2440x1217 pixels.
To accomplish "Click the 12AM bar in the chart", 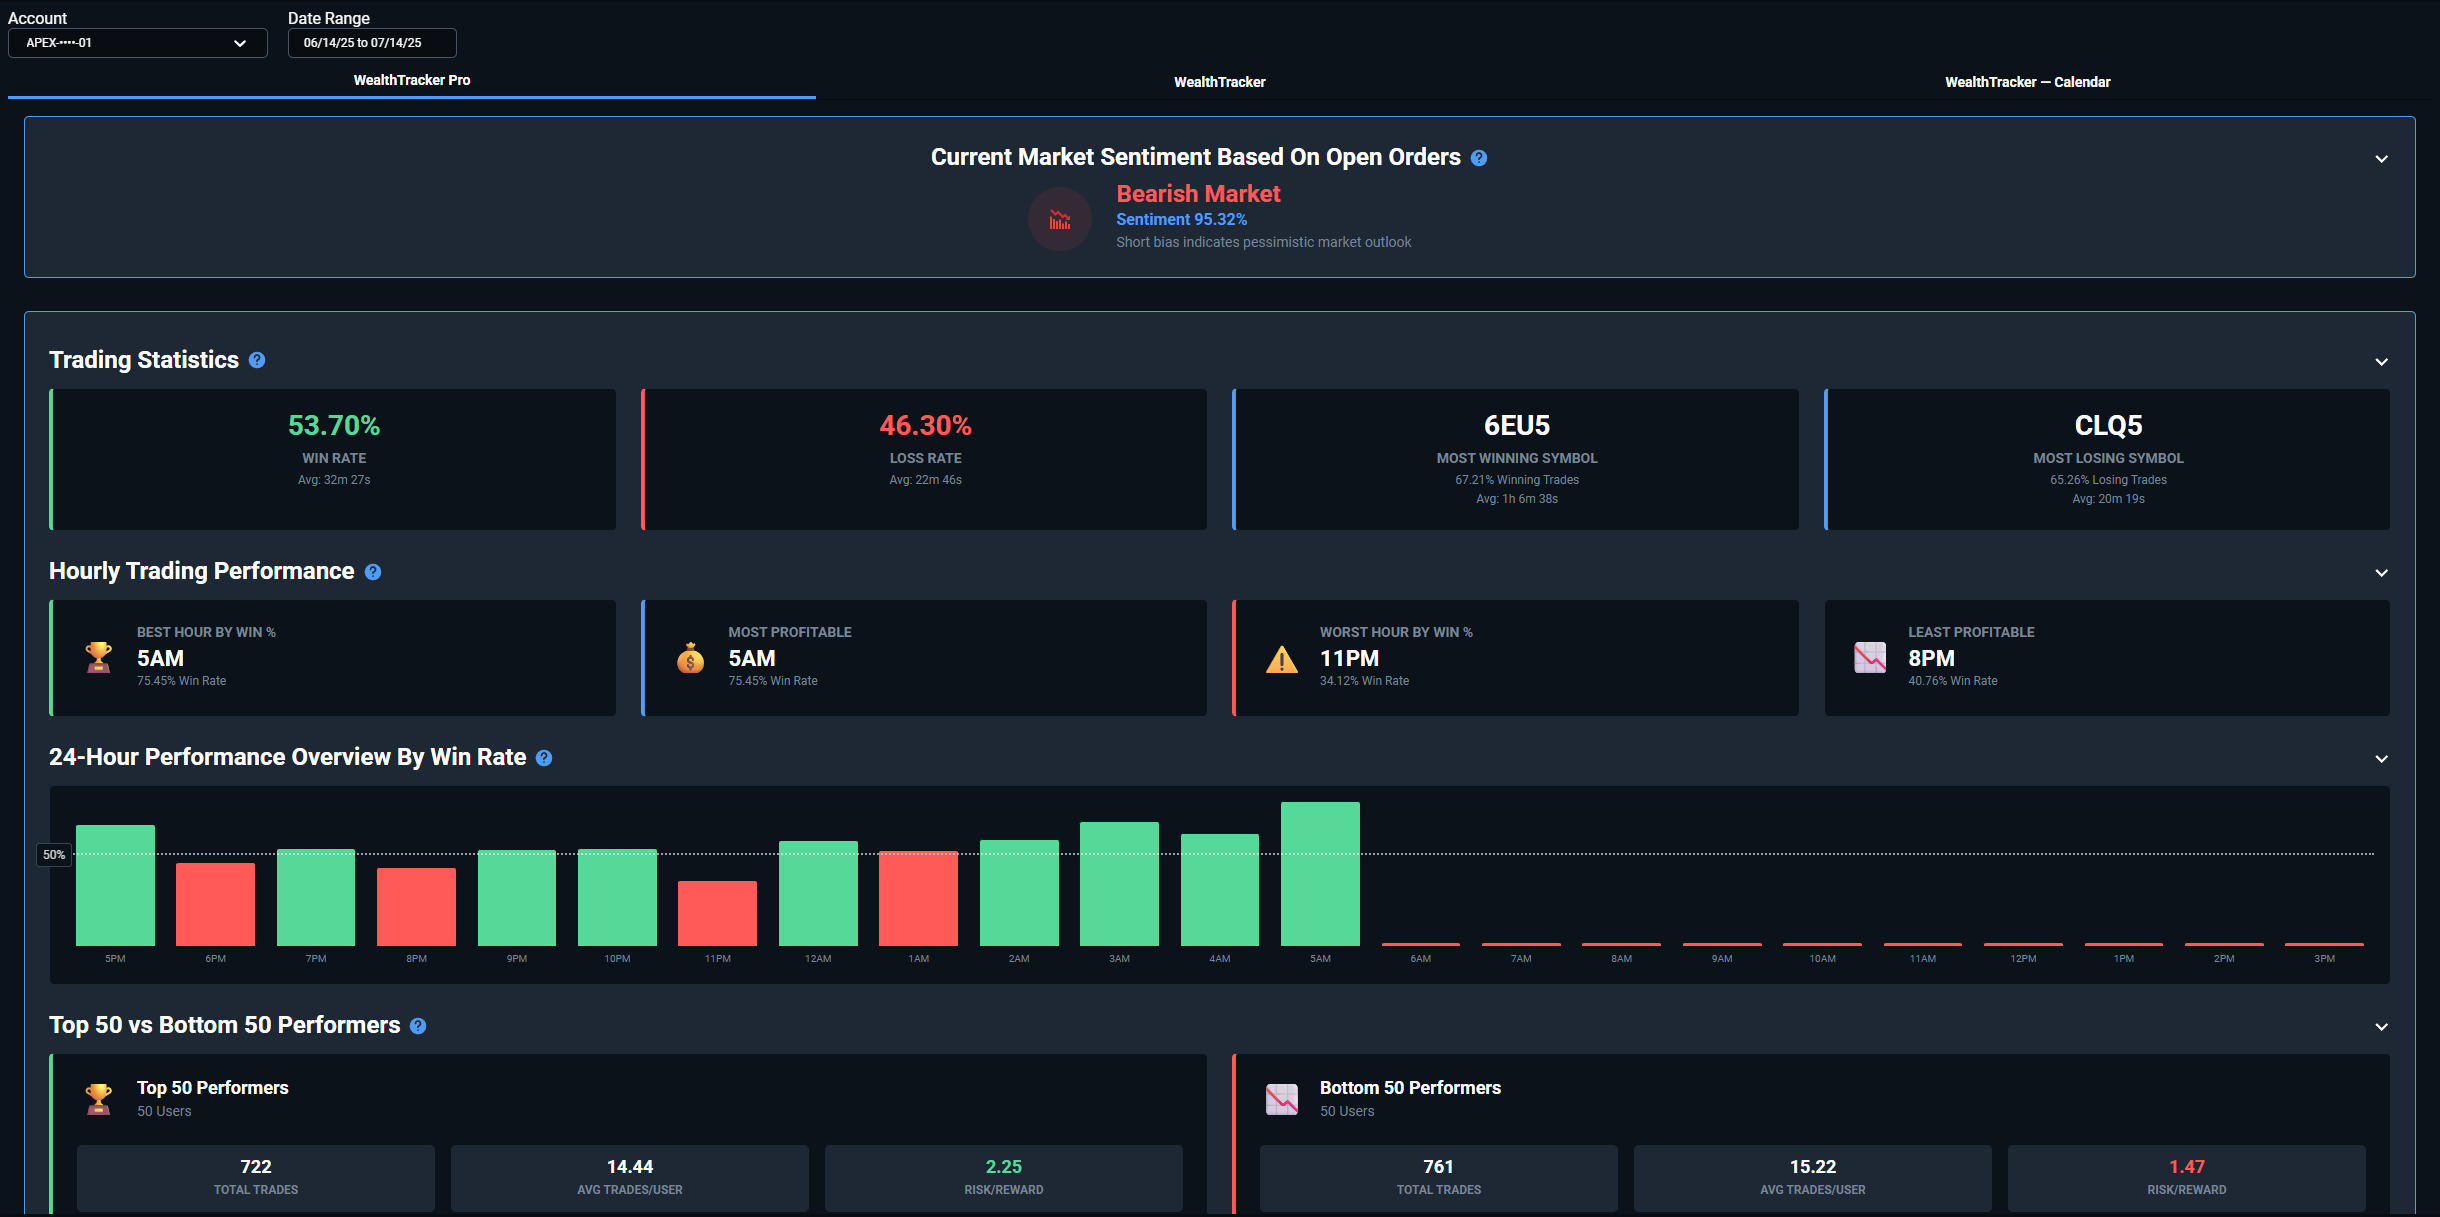I will coord(818,893).
